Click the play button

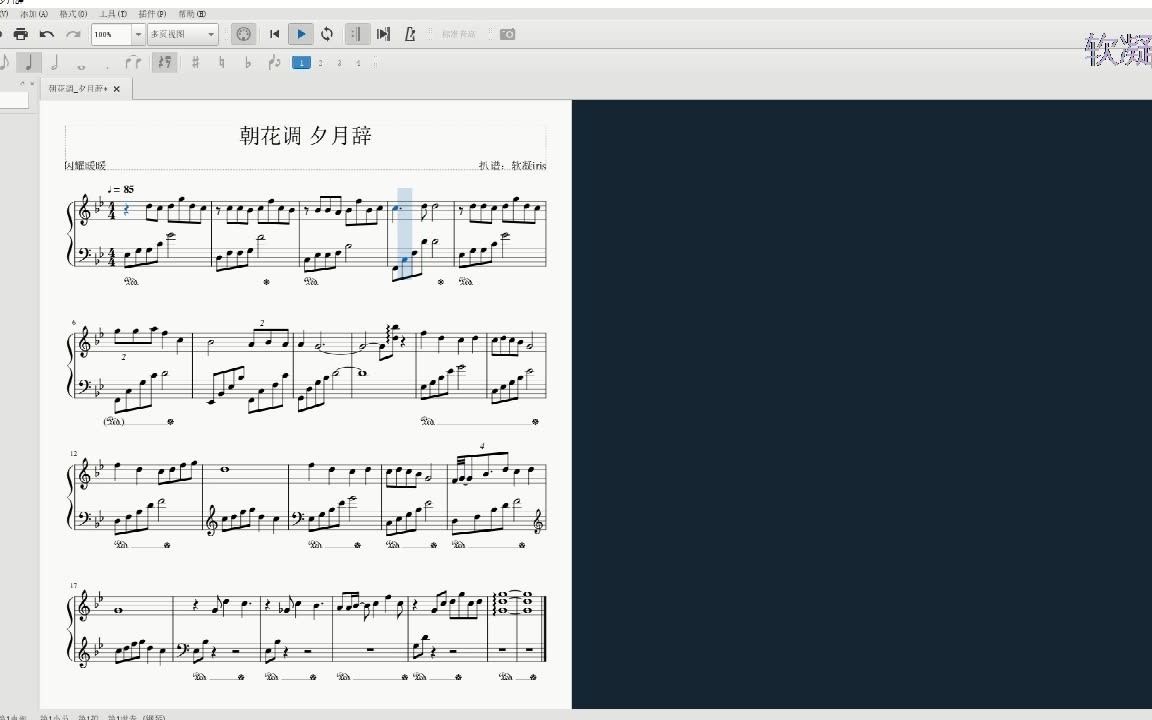(301, 34)
